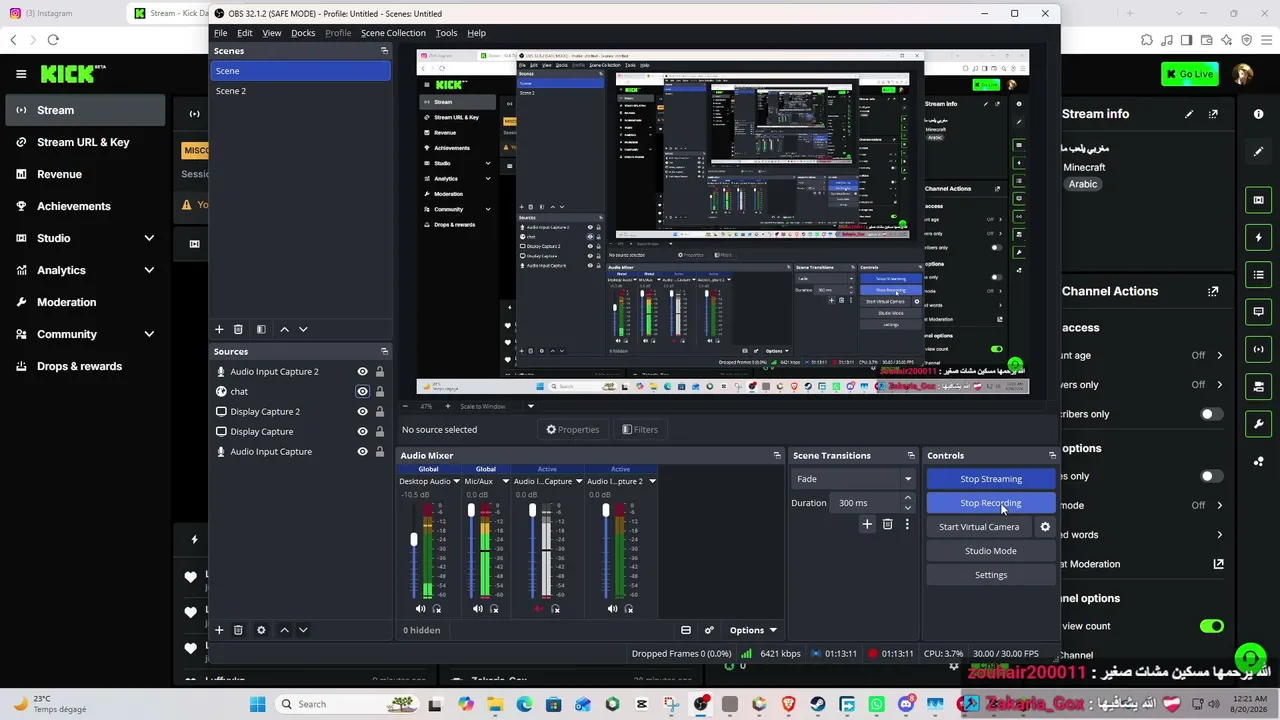Add a new source with plus icon
Screen dimensions: 1280x720
tap(219, 630)
